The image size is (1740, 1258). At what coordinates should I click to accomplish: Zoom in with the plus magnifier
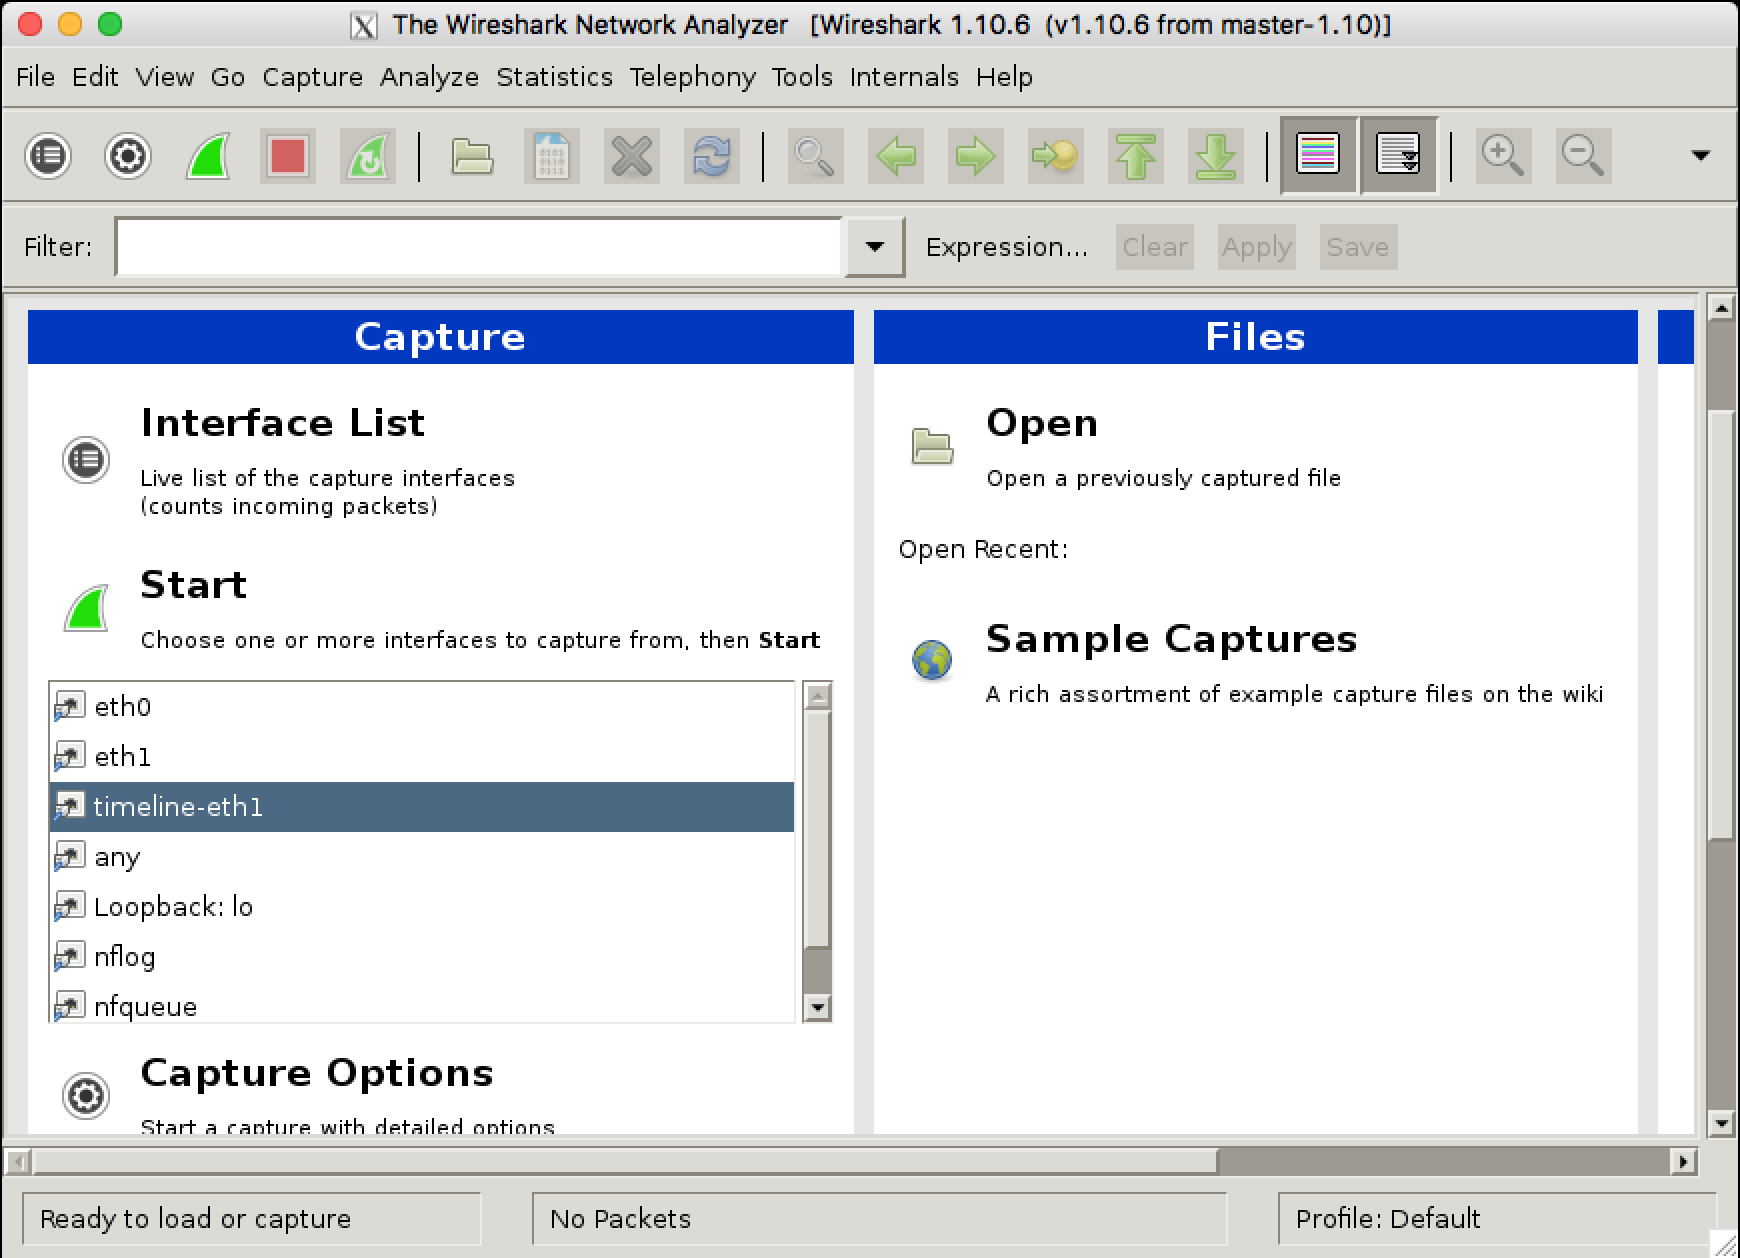click(x=1503, y=156)
